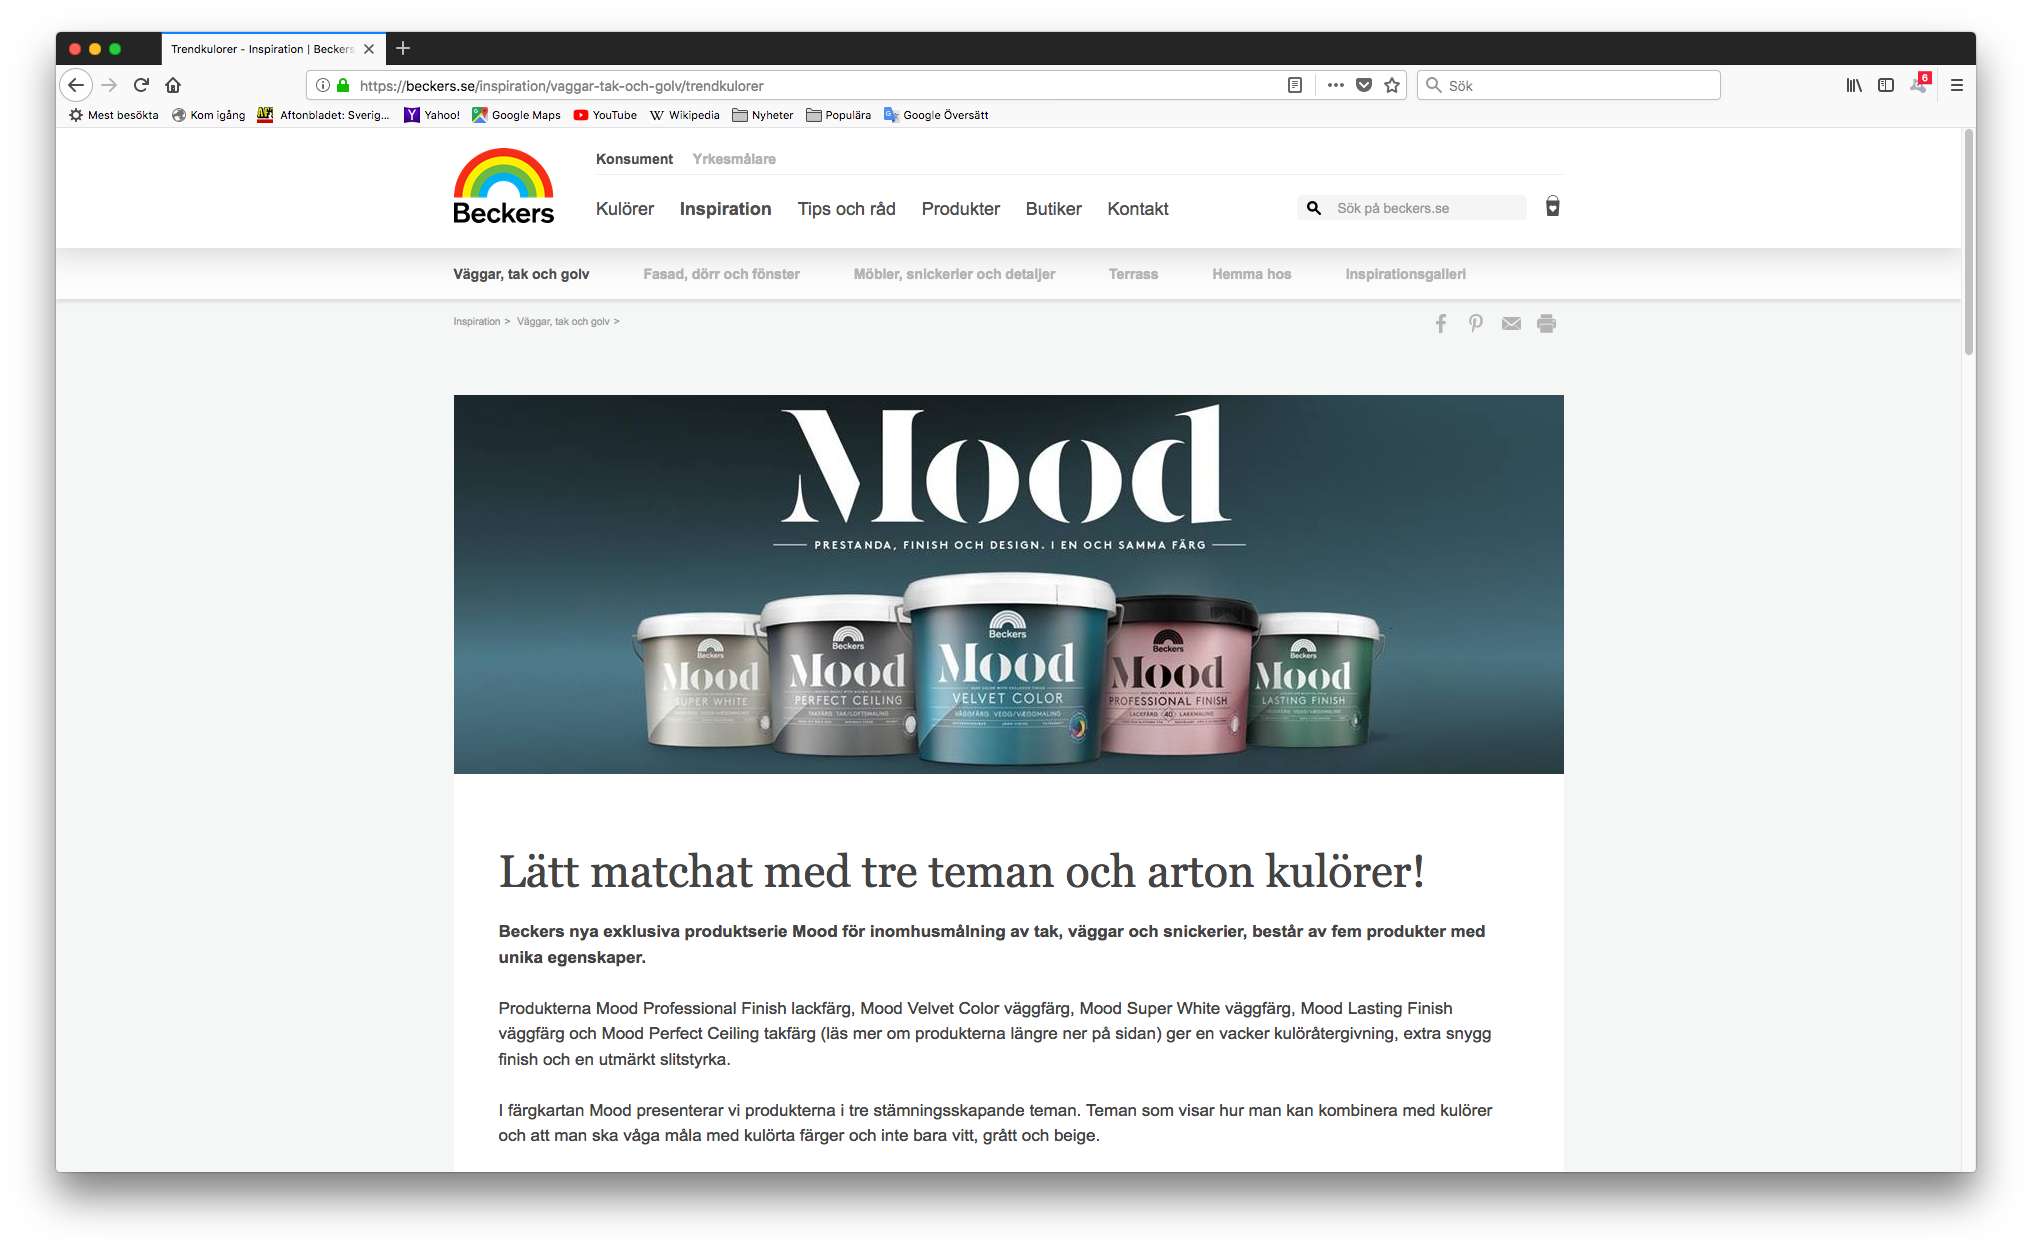Screen dimensions: 2032x1252
Task: Go to Kontakt page
Action: pyautogui.click(x=1138, y=208)
